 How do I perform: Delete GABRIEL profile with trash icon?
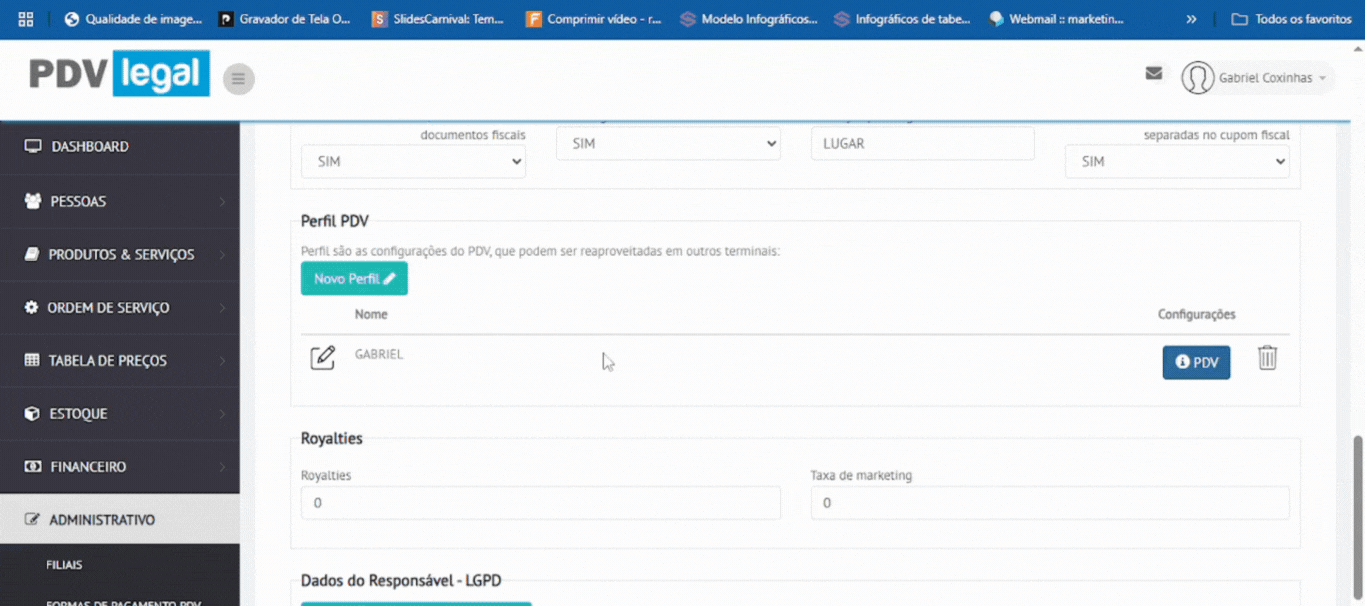point(1267,357)
